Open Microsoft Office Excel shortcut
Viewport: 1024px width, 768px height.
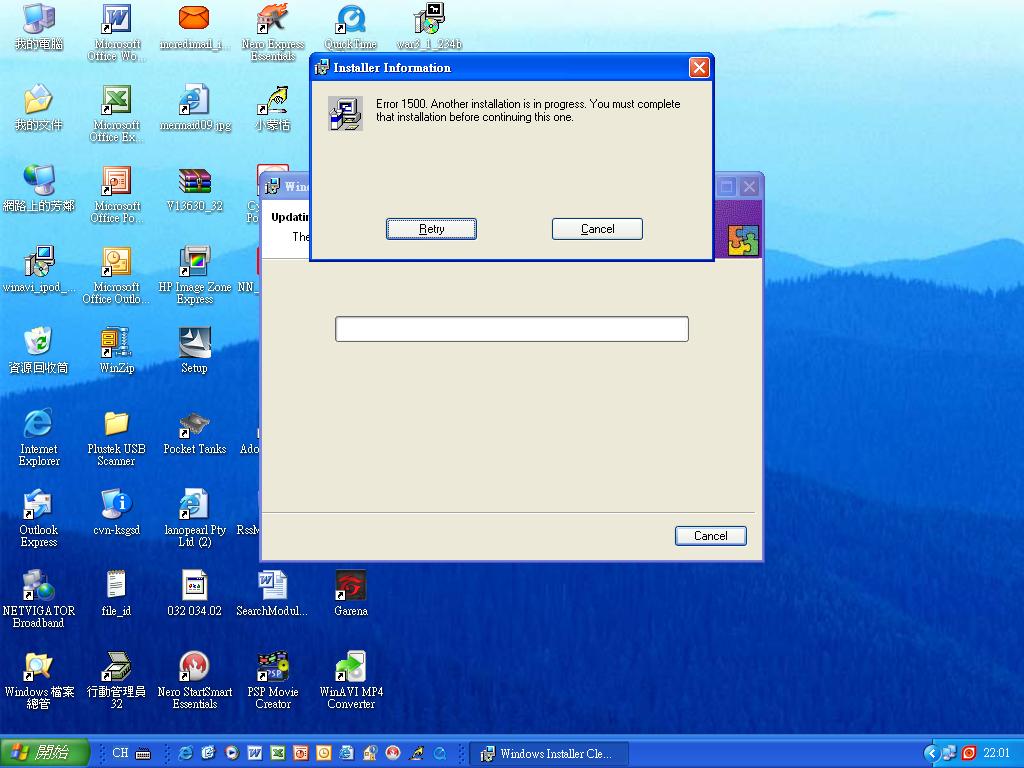pos(116,114)
